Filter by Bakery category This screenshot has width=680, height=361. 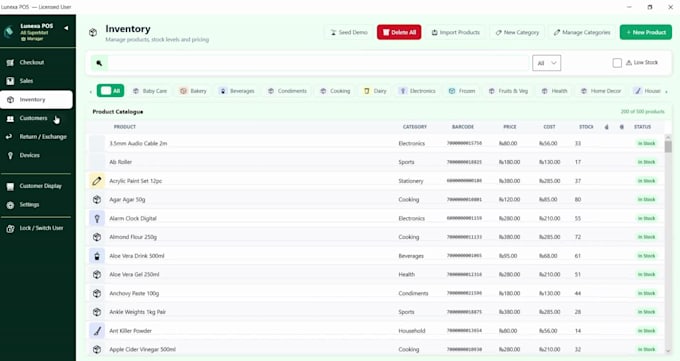pos(193,91)
